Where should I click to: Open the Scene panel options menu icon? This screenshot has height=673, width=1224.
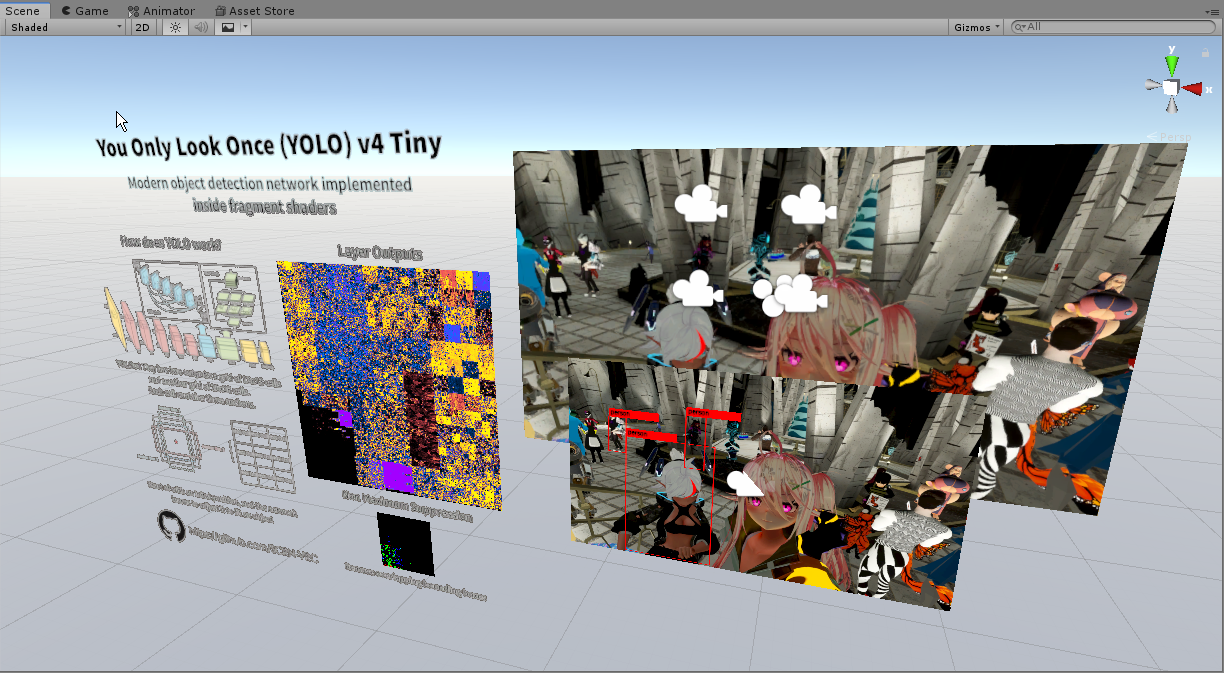pos(1212,10)
